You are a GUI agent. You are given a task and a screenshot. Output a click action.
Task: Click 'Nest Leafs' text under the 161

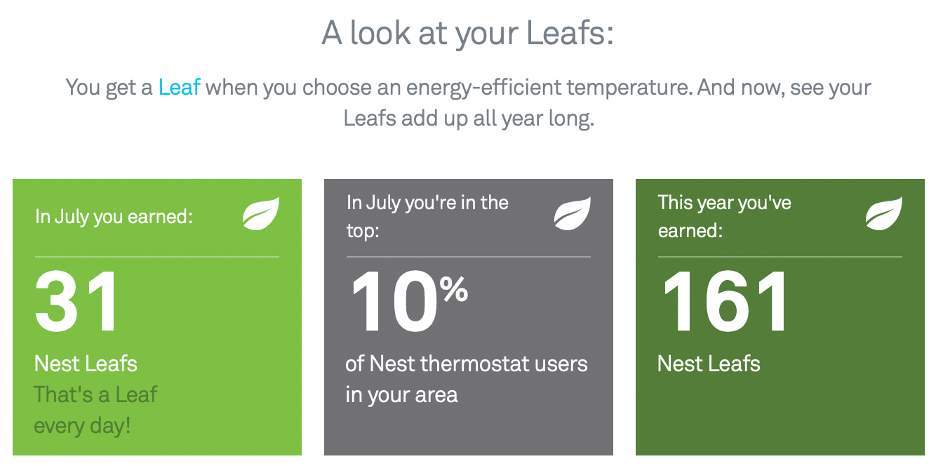coord(709,363)
